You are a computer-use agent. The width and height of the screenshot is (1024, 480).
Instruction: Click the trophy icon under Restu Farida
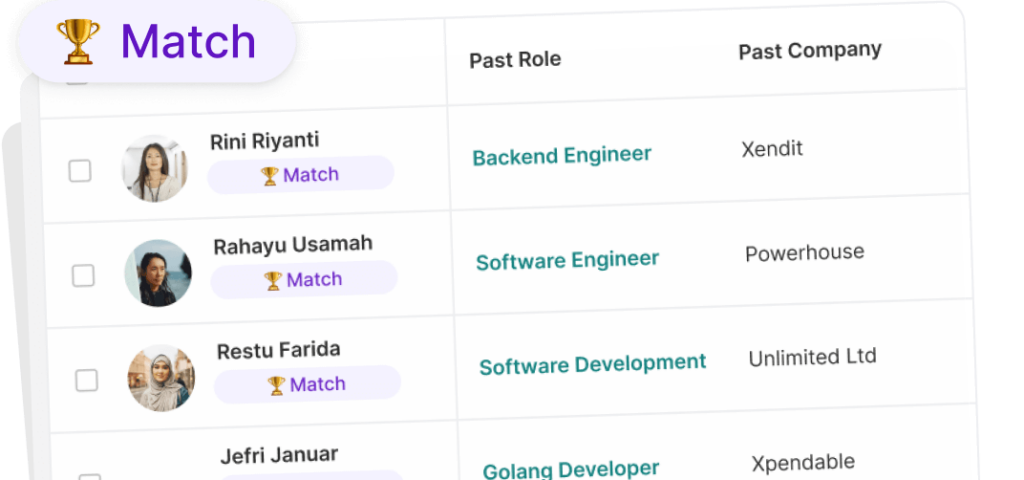coord(276,386)
